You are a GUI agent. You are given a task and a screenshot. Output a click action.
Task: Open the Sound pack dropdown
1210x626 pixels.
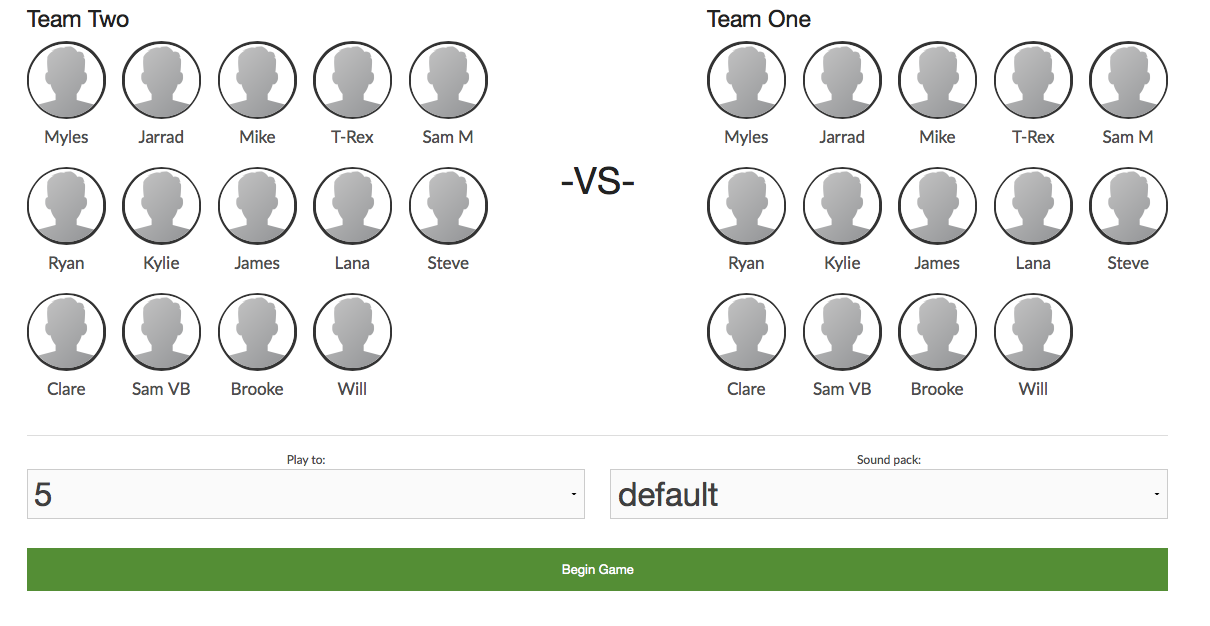tap(889, 494)
